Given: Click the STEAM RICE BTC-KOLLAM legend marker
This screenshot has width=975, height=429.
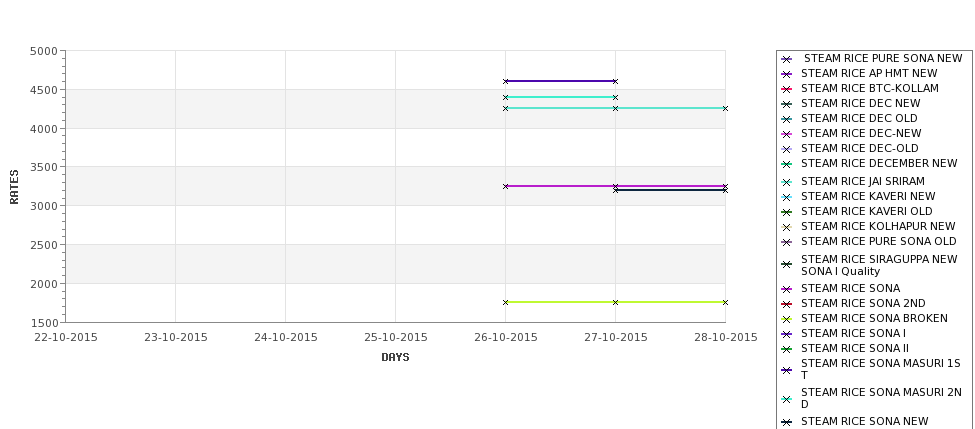Looking at the screenshot, I should click(786, 89).
